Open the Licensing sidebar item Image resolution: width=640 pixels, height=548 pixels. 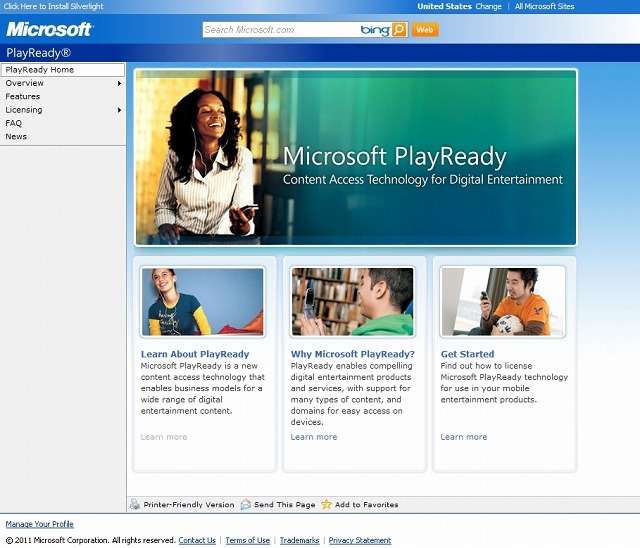24,110
